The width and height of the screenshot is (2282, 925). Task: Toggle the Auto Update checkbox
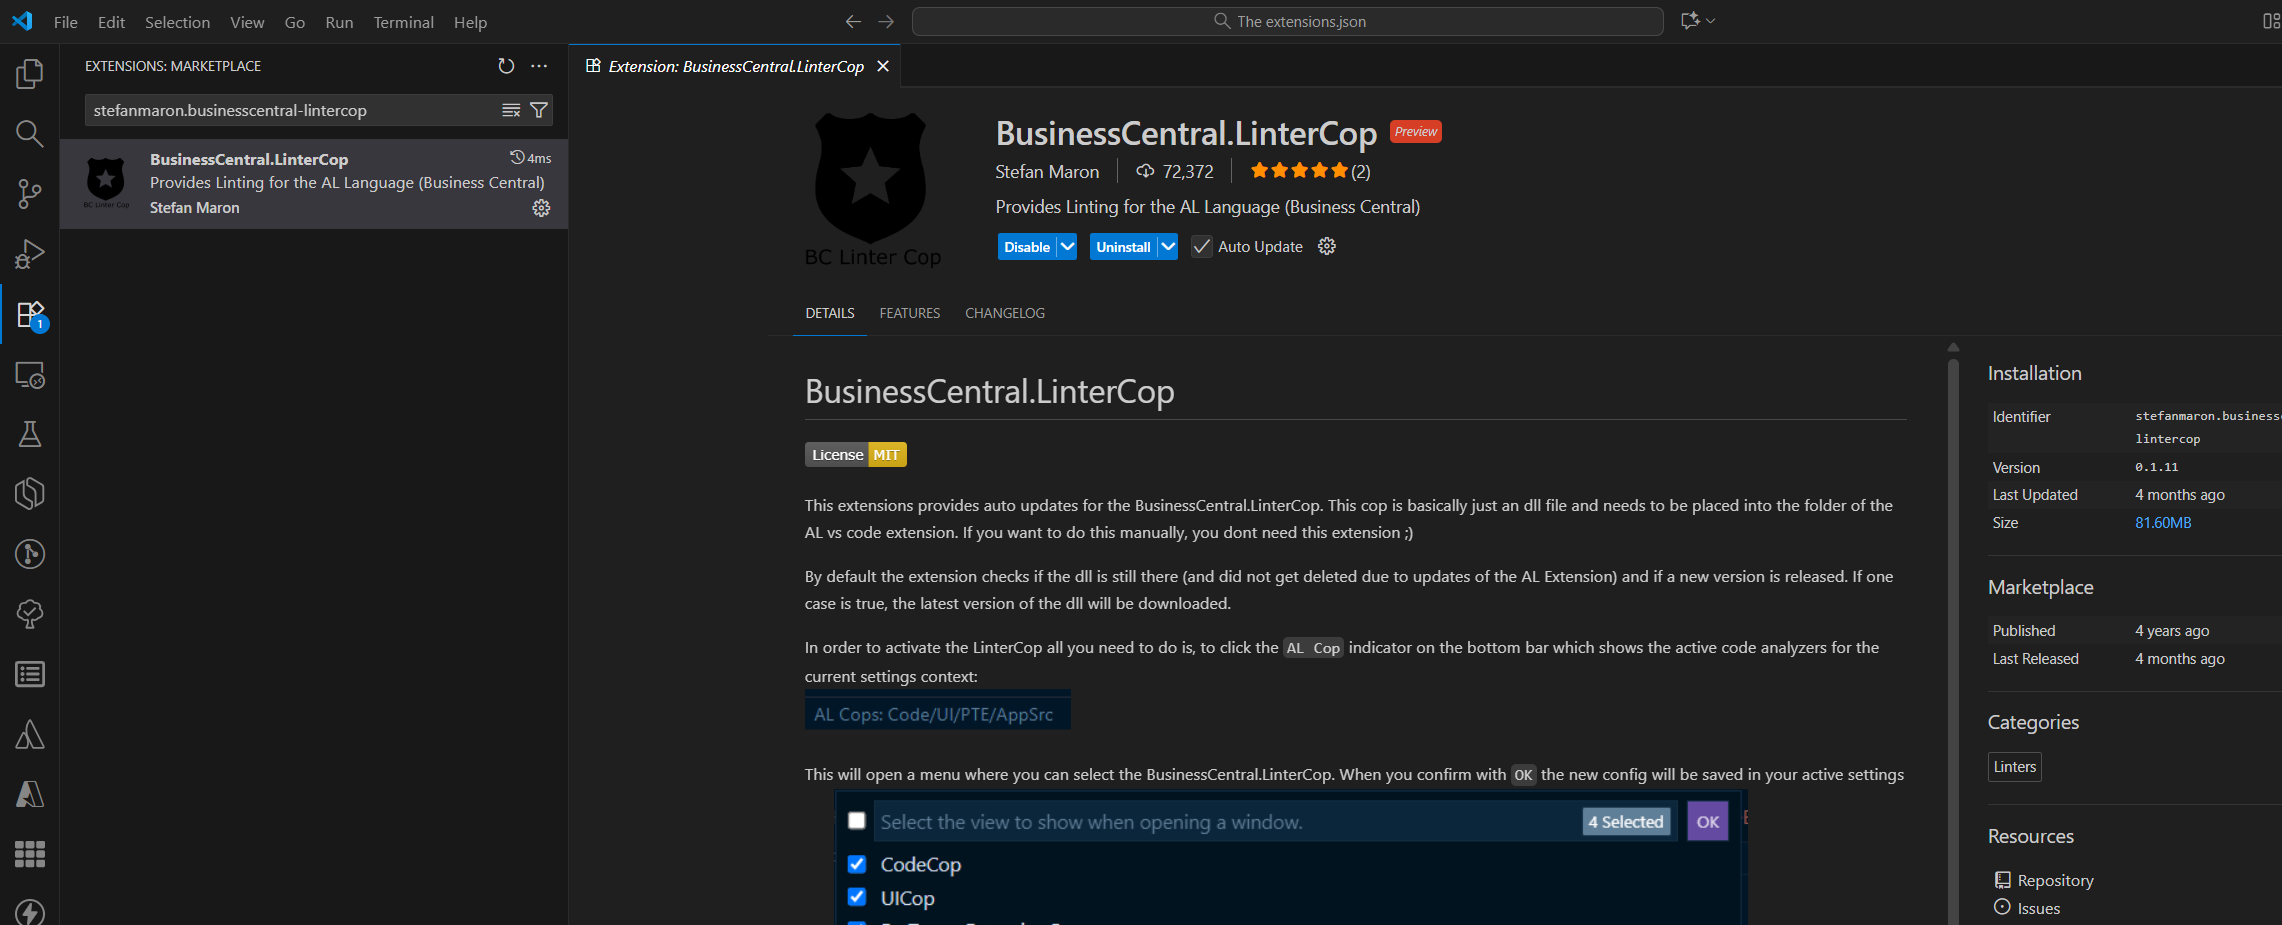pyautogui.click(x=1202, y=247)
